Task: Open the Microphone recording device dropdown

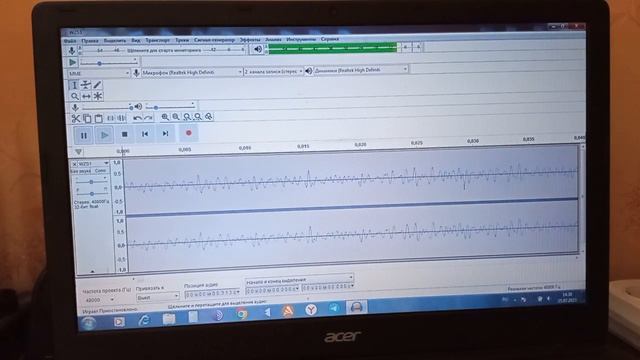Action: (x=191, y=72)
